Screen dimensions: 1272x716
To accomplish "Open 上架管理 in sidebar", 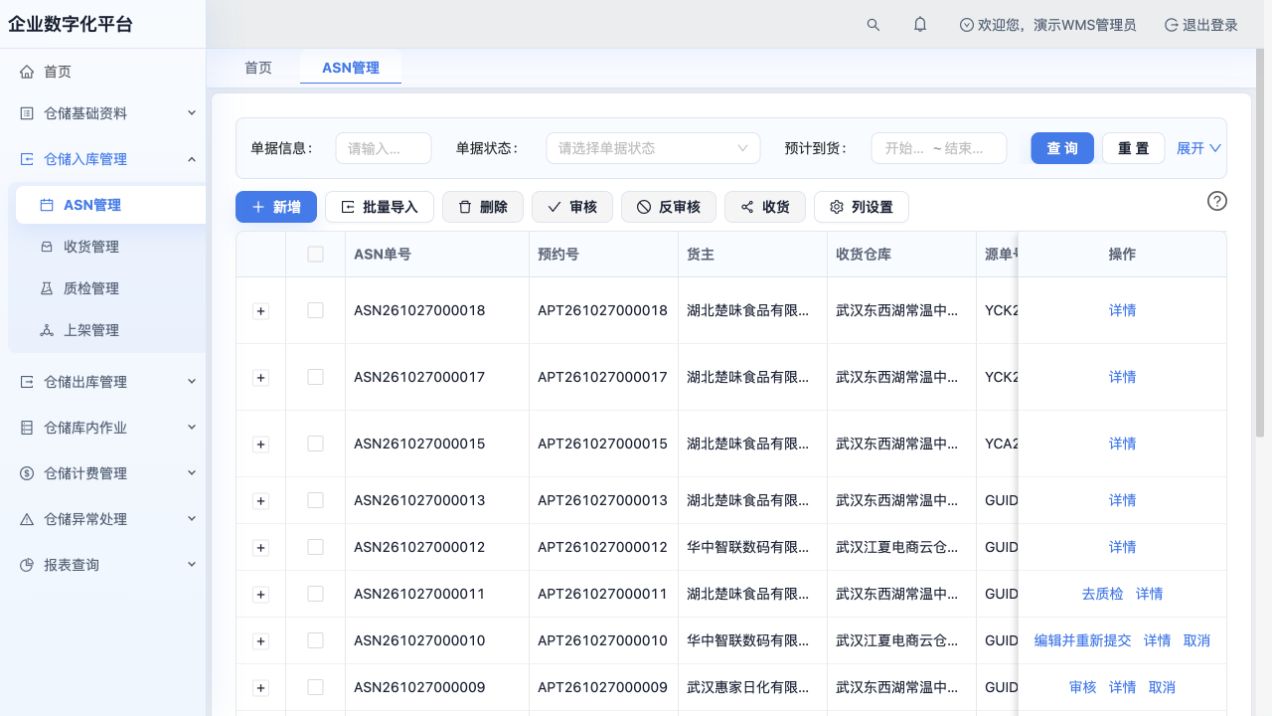I will coord(106,331).
